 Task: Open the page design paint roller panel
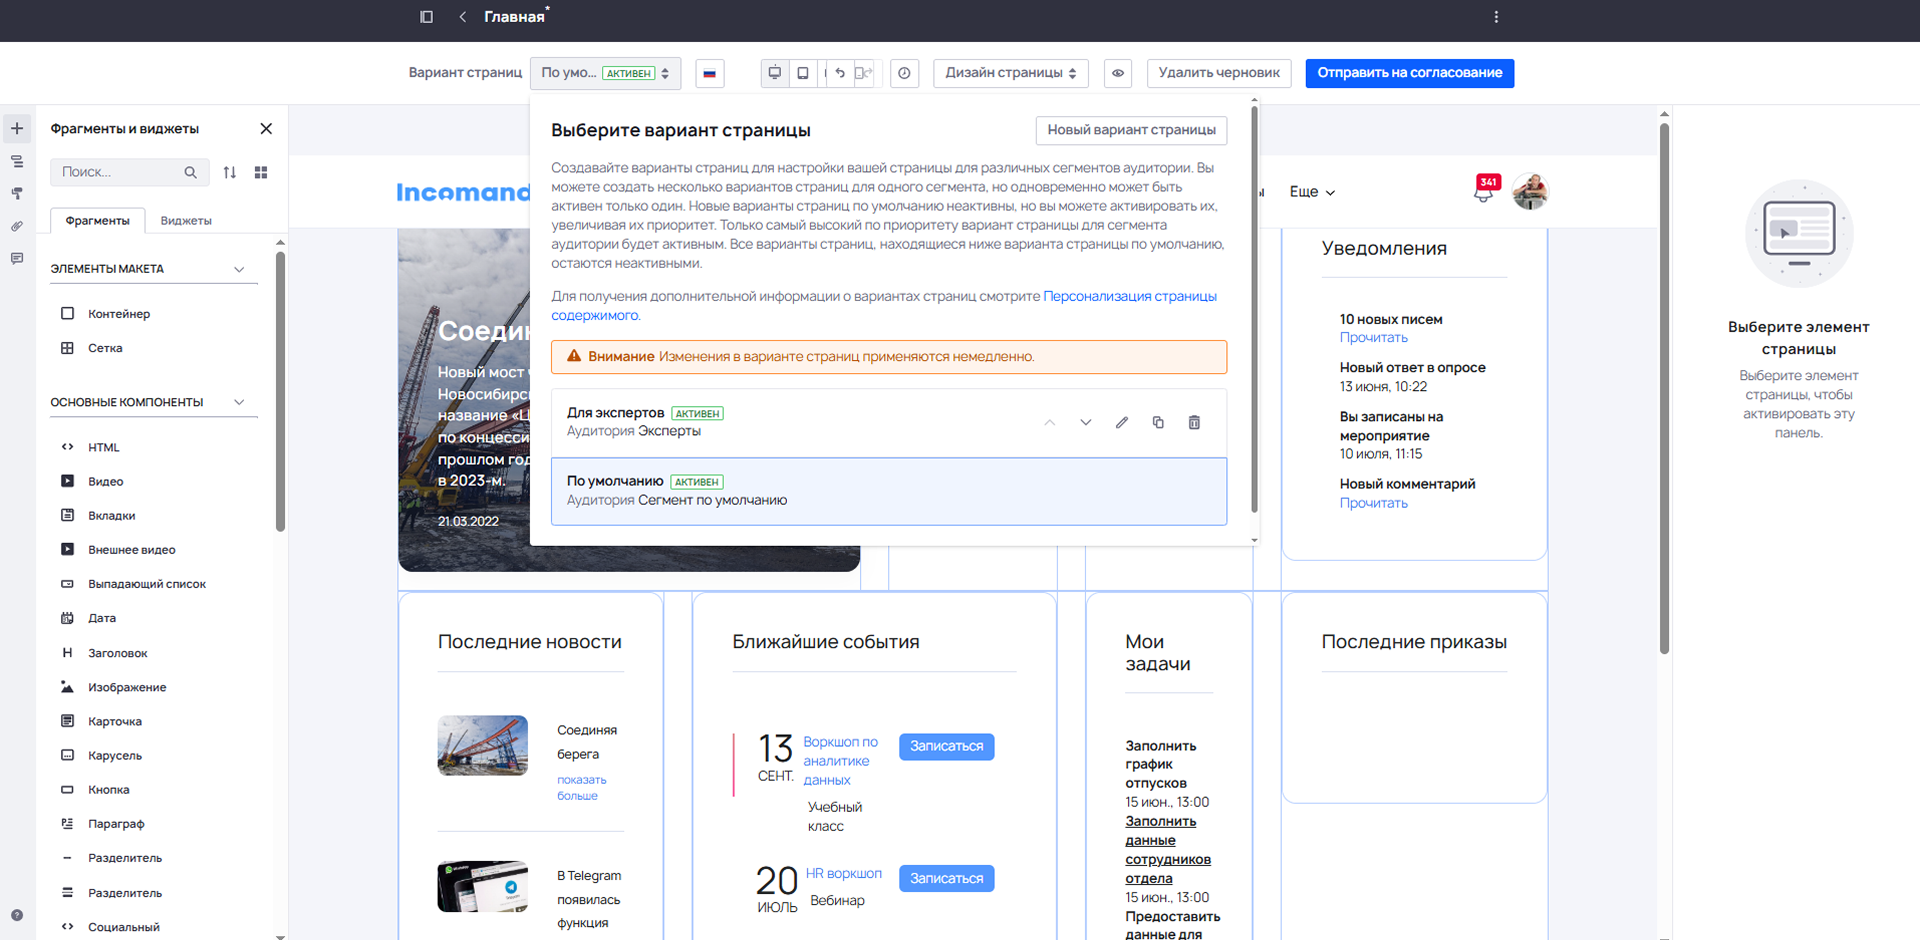17,193
